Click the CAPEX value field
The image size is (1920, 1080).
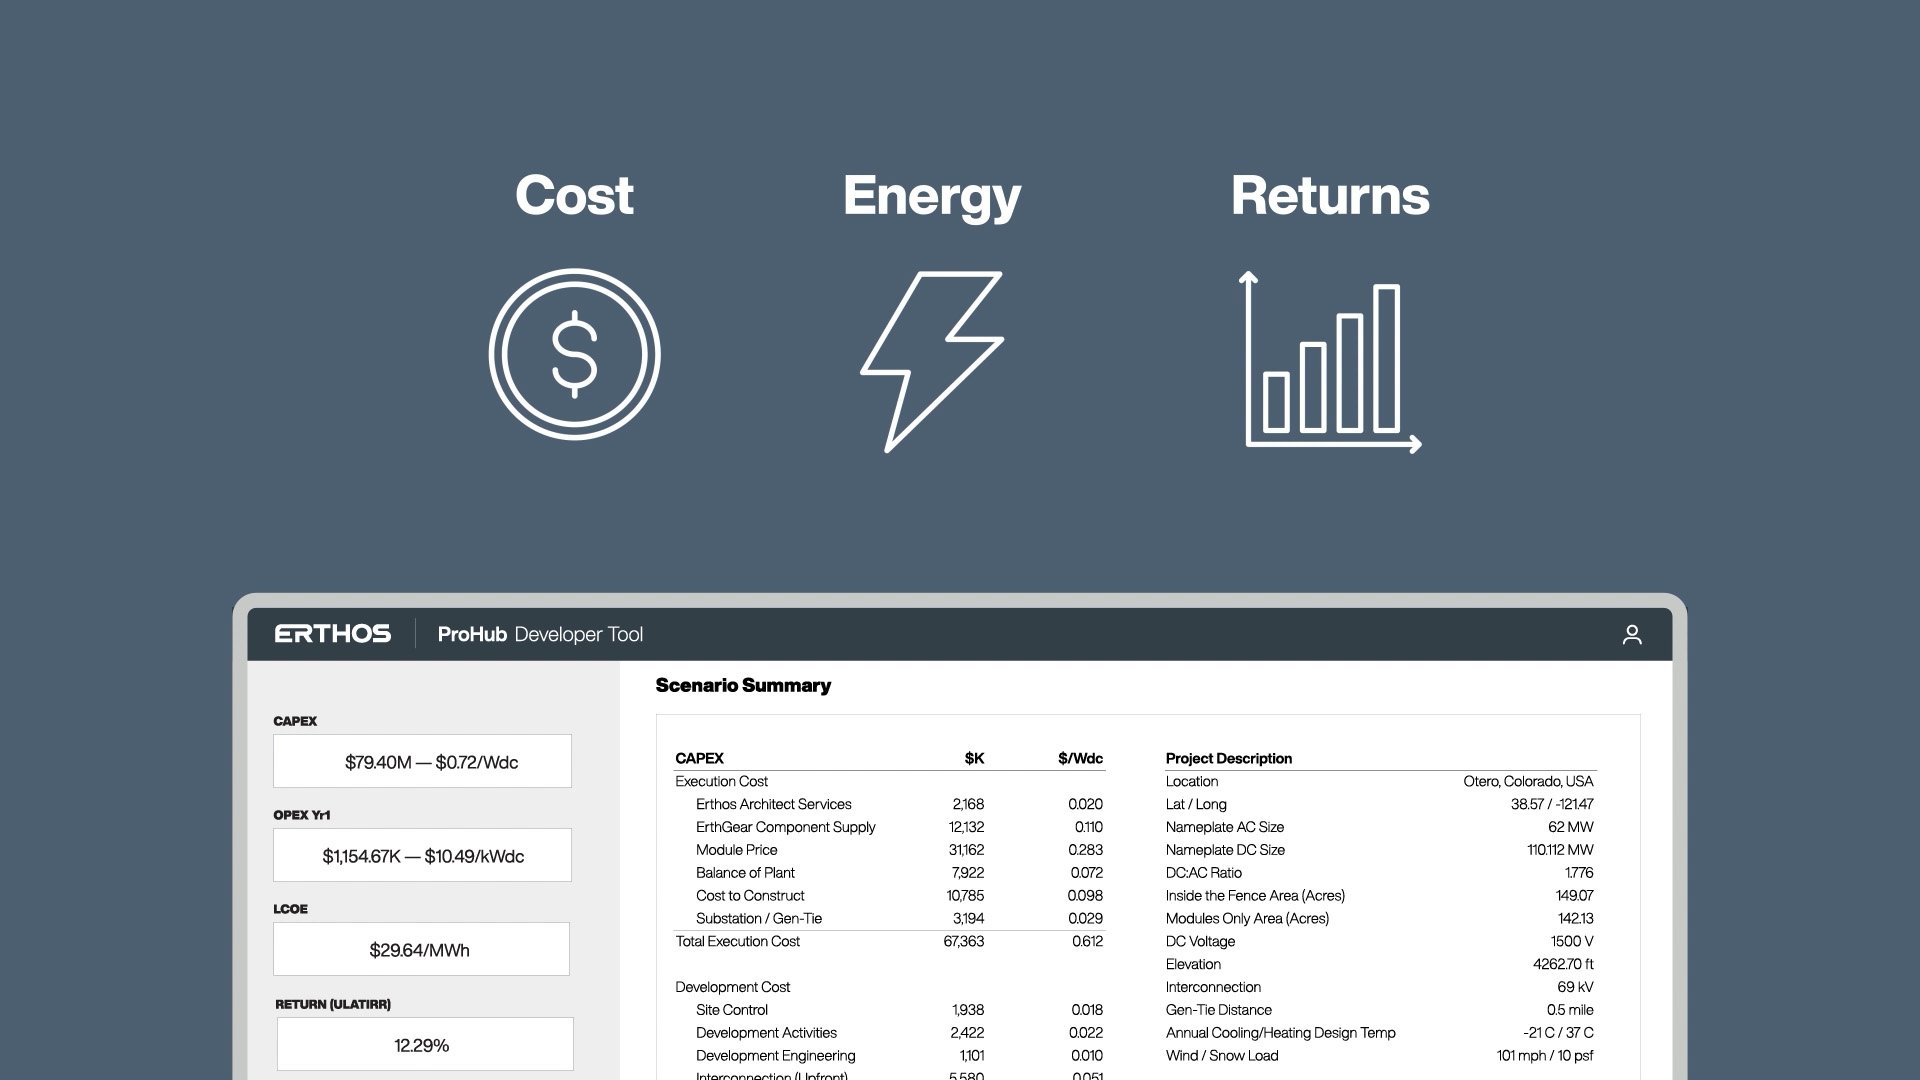(422, 762)
